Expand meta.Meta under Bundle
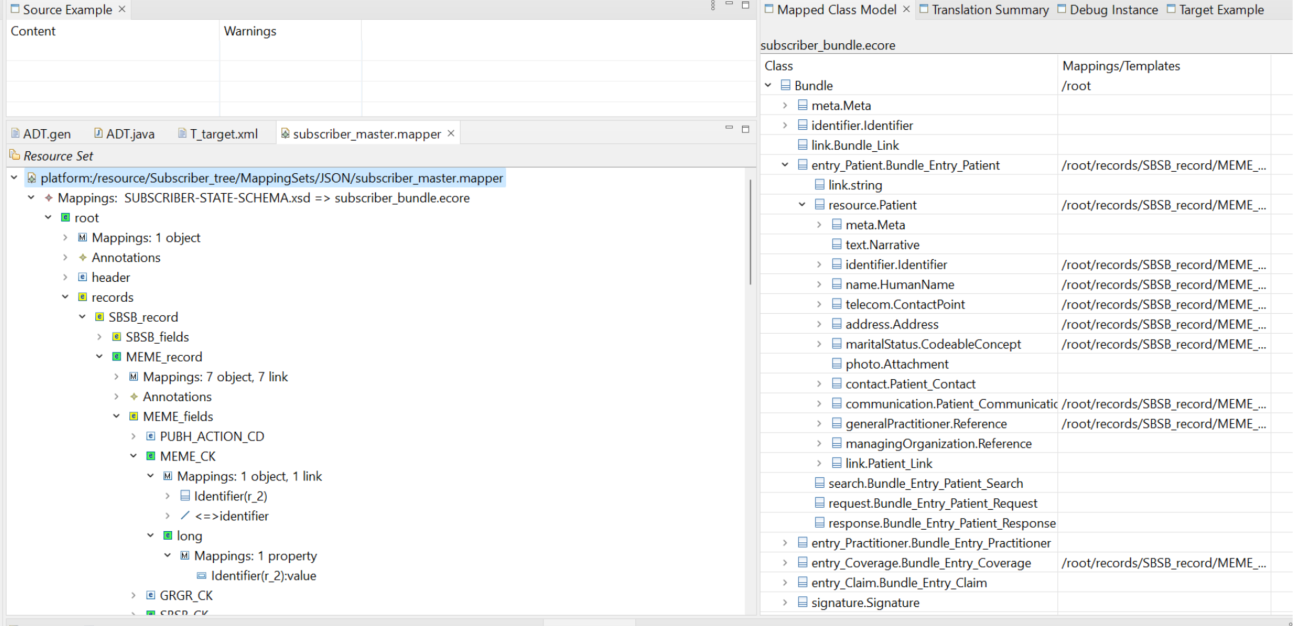This screenshot has width=1293, height=626. [783, 105]
